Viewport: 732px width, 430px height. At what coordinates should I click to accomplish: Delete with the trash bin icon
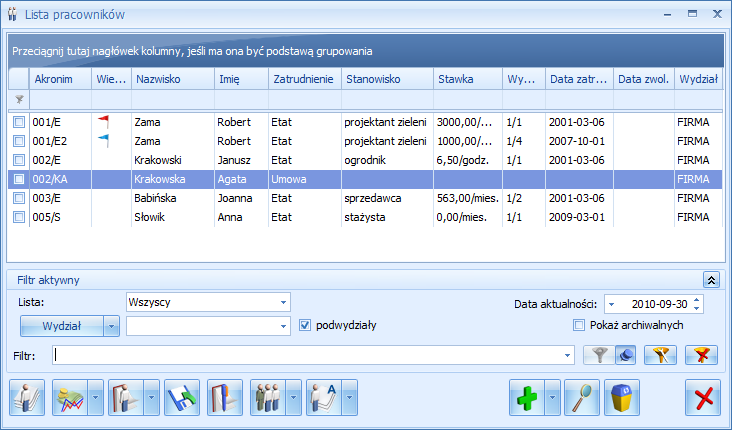(x=622, y=398)
